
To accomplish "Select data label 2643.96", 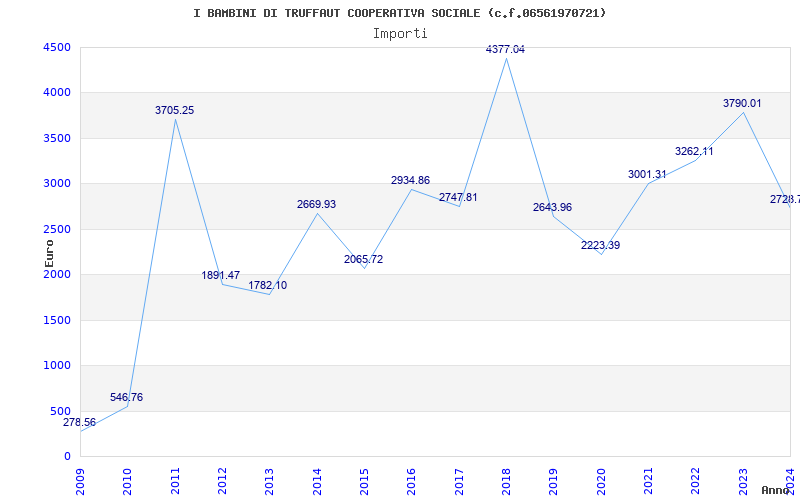I will tap(553, 208).
